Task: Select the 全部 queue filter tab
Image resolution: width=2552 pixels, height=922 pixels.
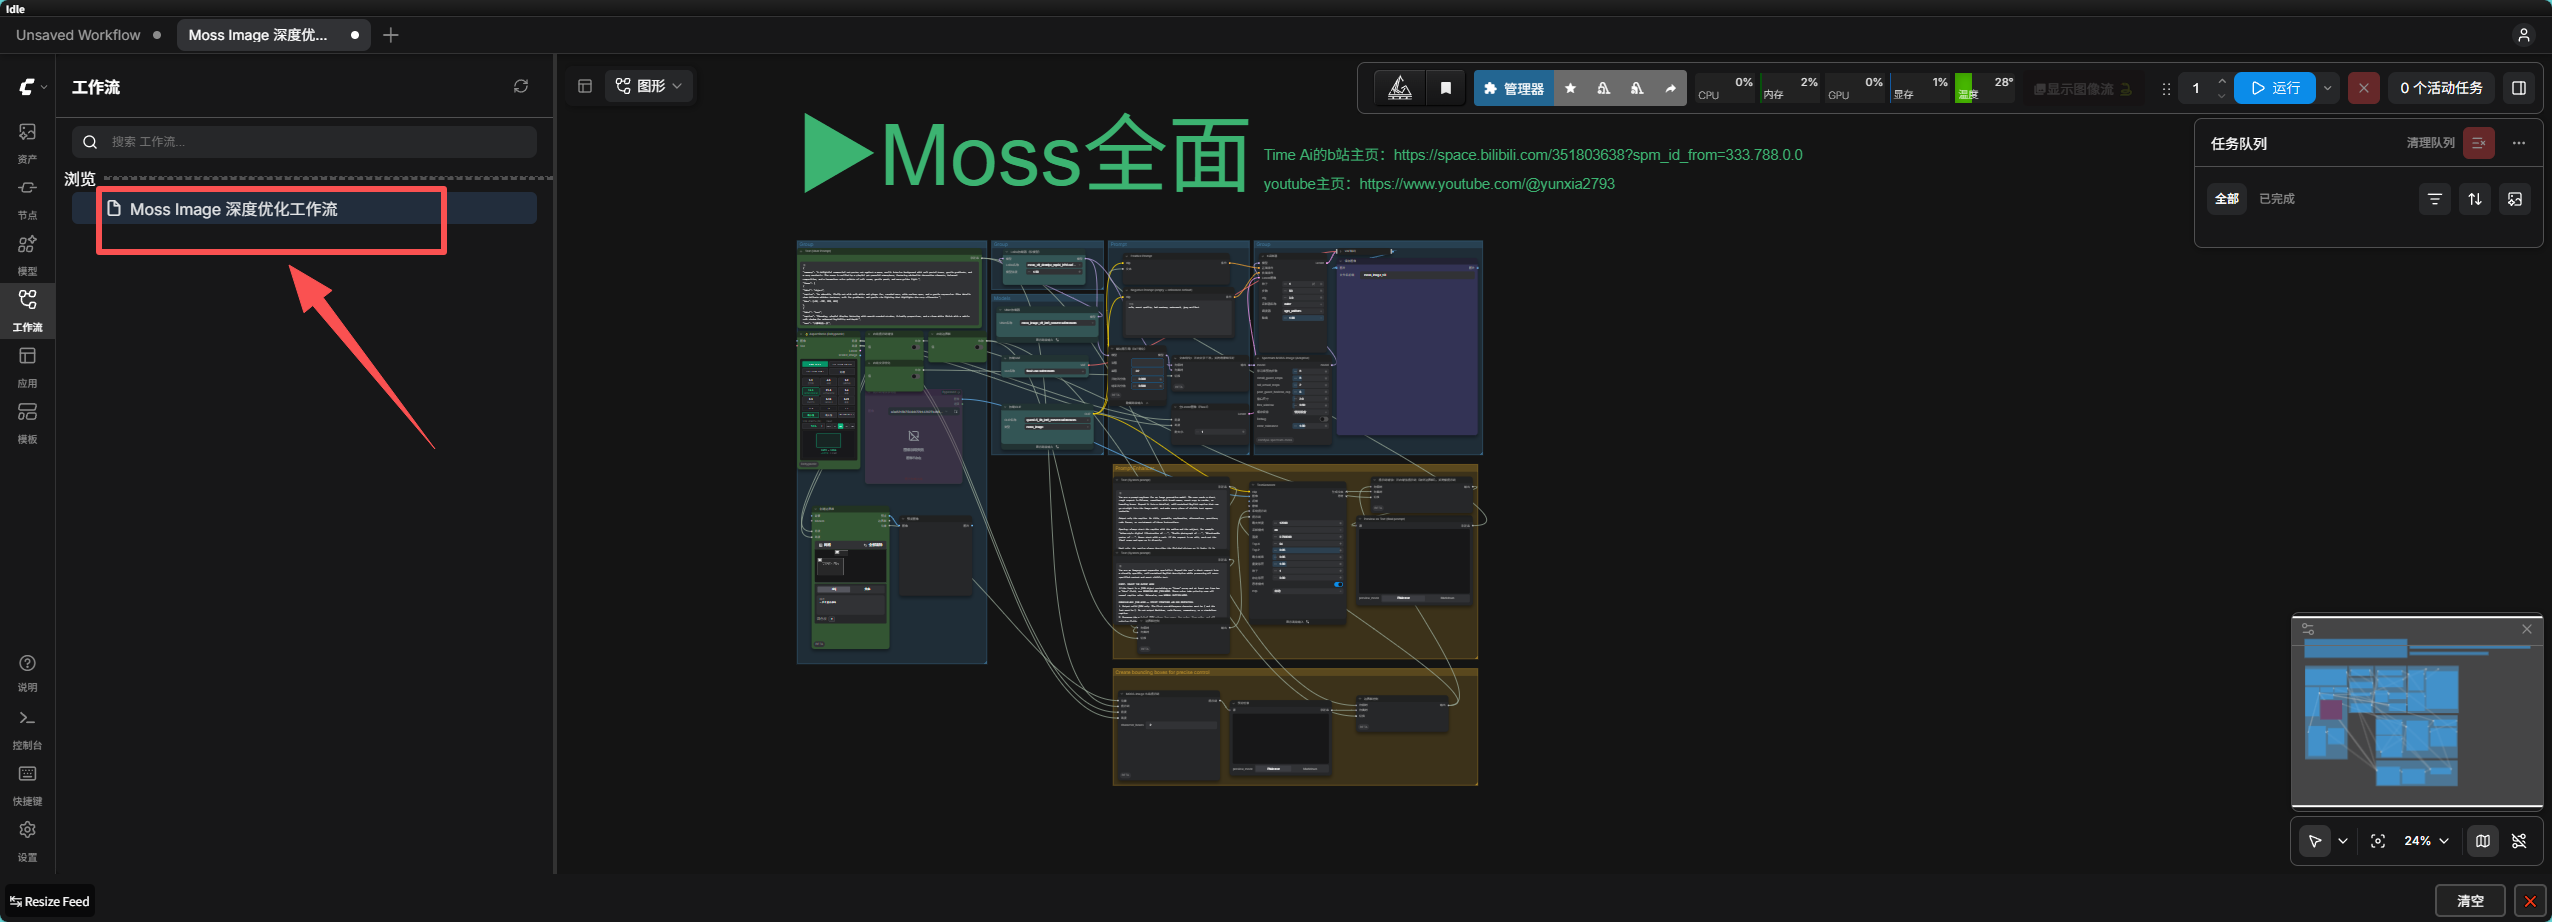Action: (x=2227, y=199)
